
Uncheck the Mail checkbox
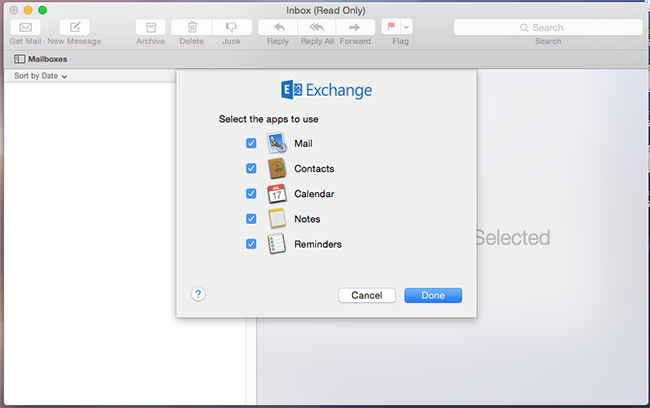pos(251,143)
